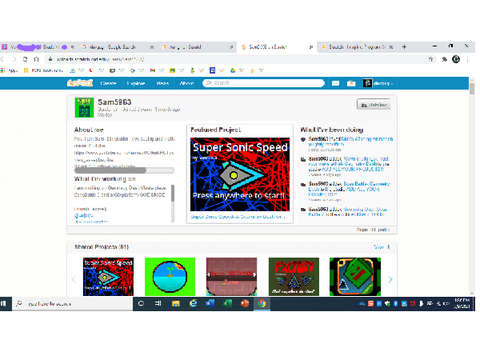Image resolution: width=480 pixels, height=360 pixels.
Task: Open the Chrome three-dot menu
Action: pyautogui.click(x=468, y=59)
